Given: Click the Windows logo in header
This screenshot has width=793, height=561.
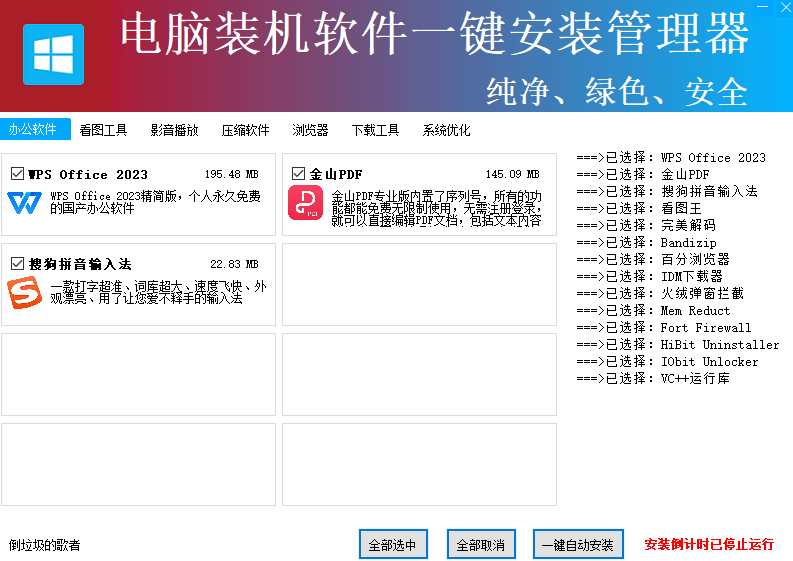Looking at the screenshot, I should (x=53, y=54).
